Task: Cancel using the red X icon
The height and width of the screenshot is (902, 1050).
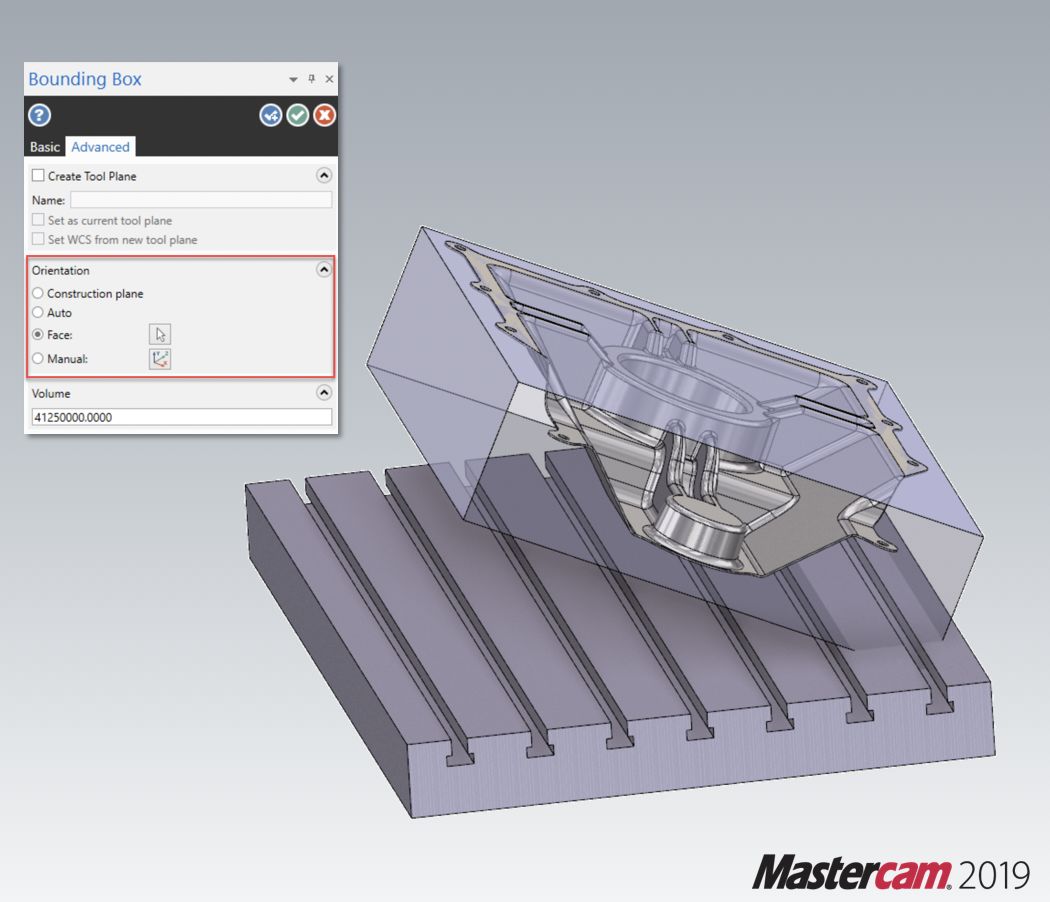Action: [x=324, y=115]
